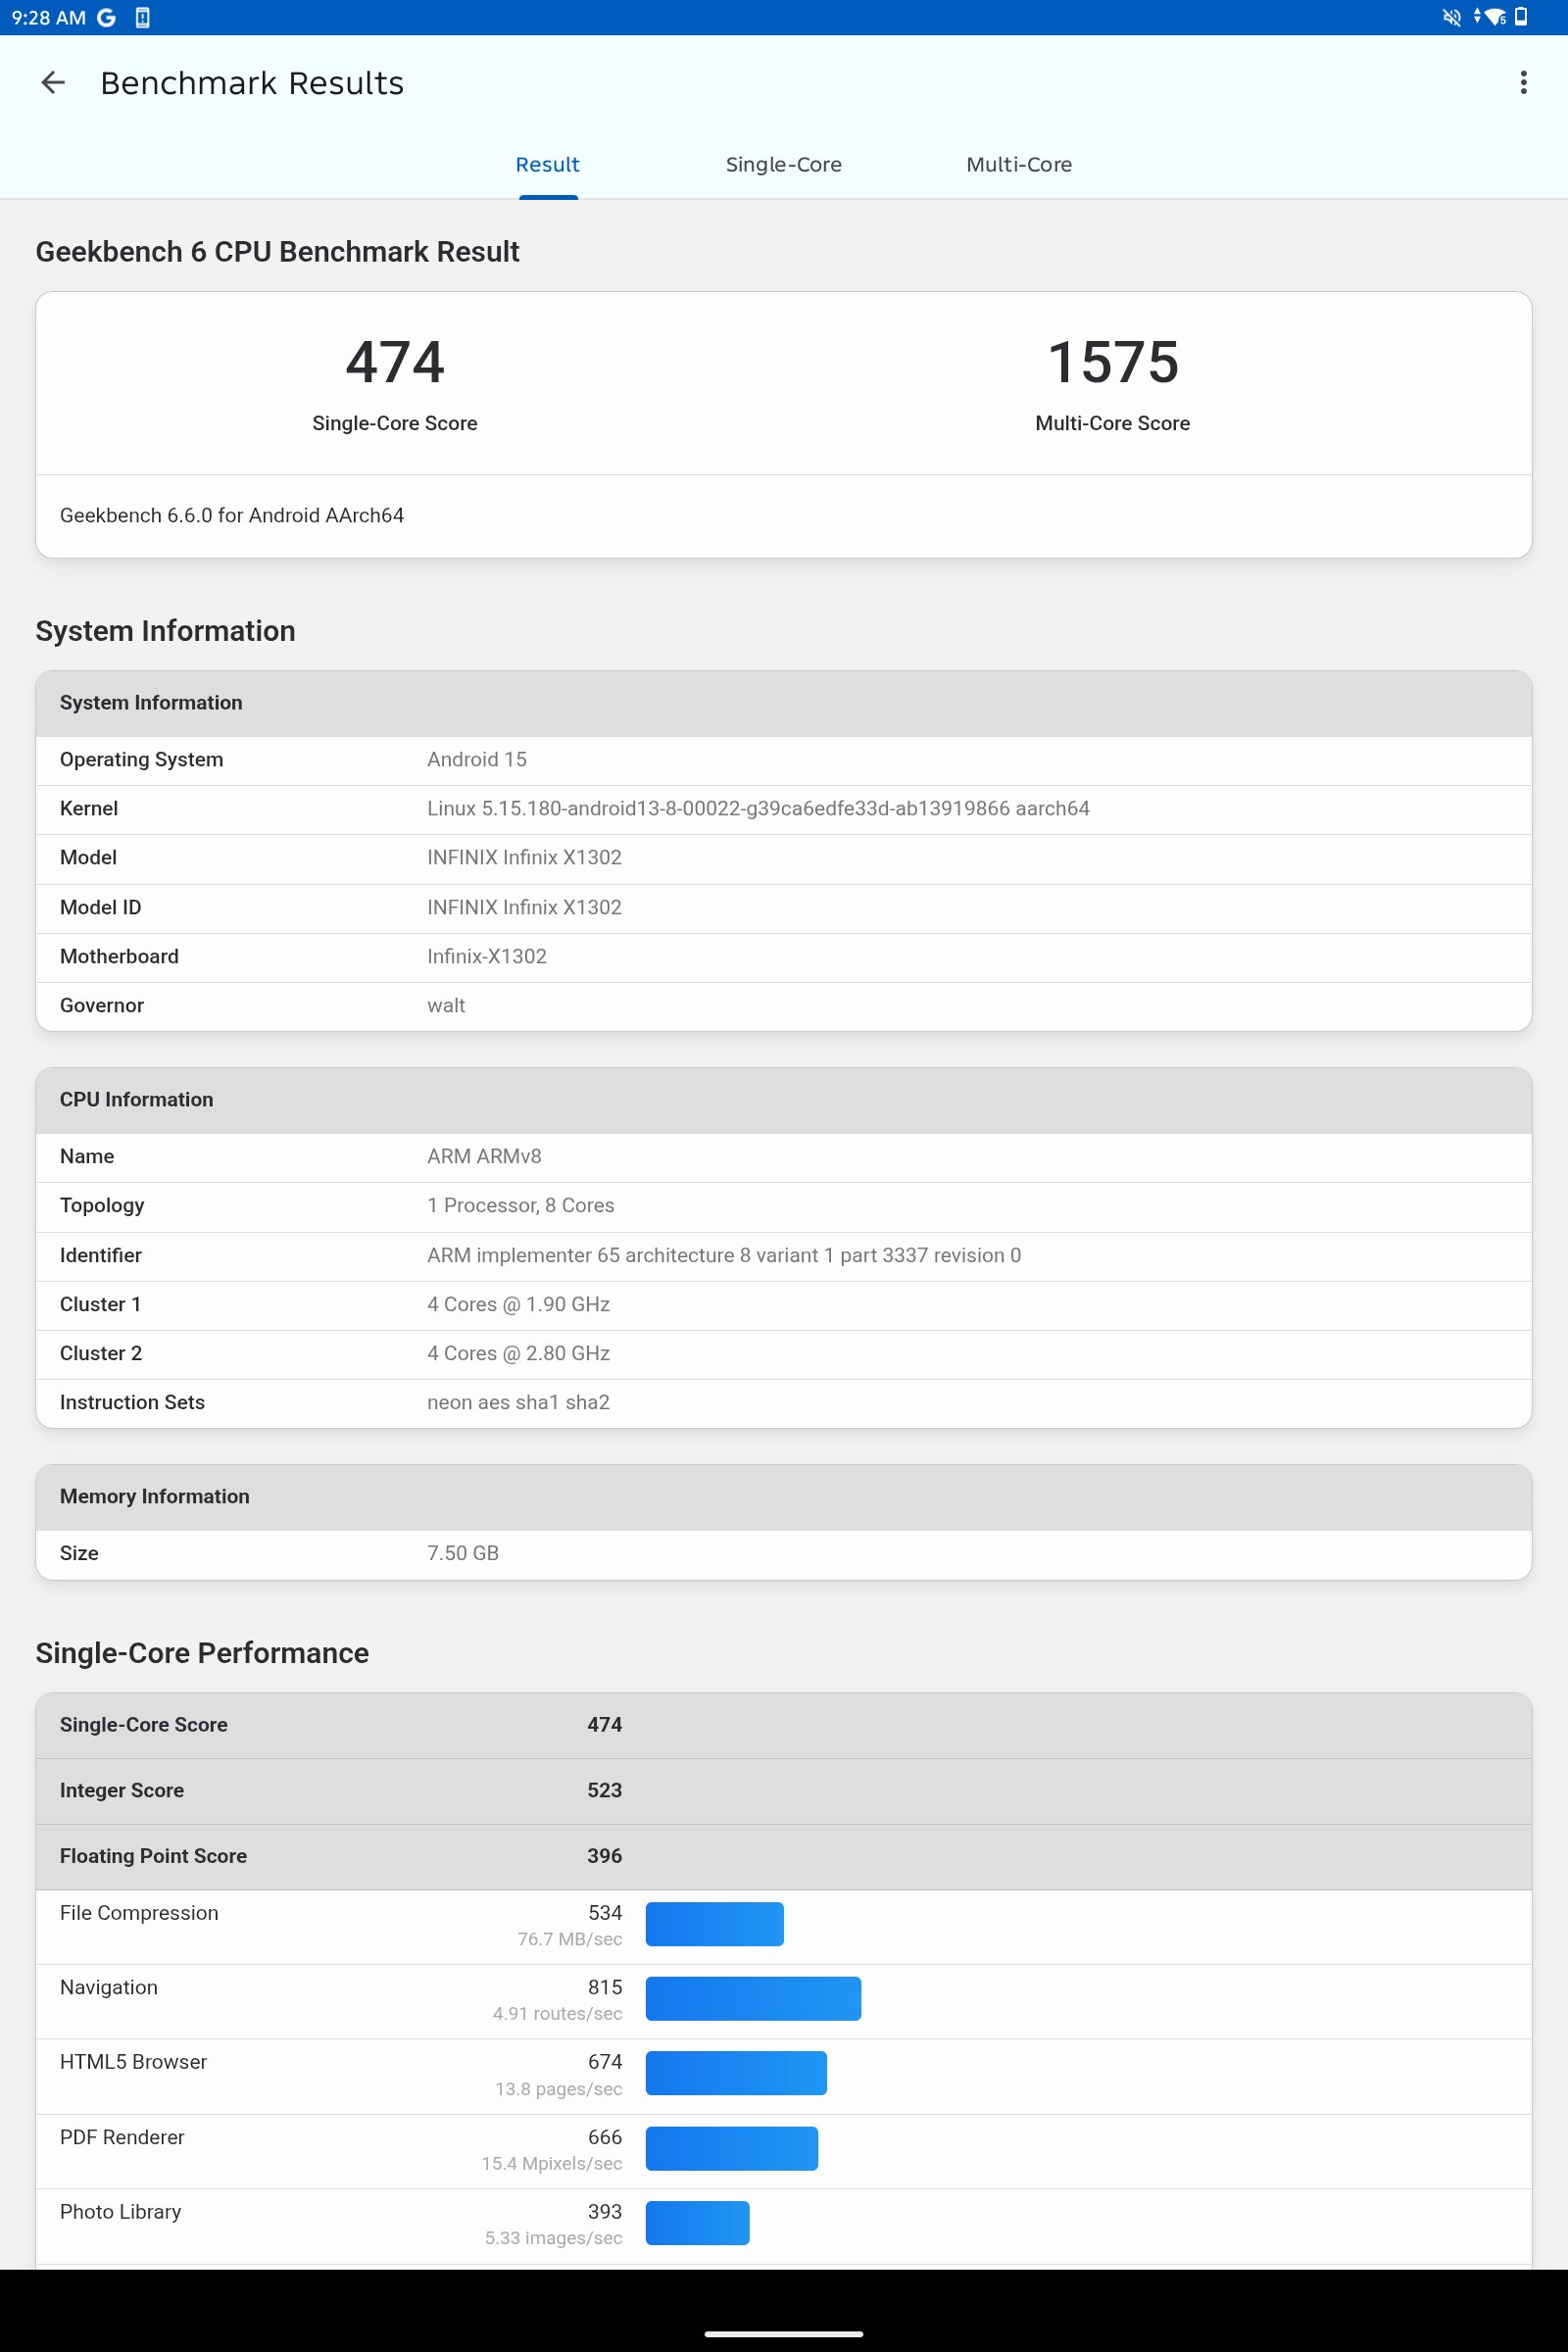Tap the Google G status bar icon
This screenshot has width=1568, height=2352.
pyautogui.click(x=106, y=17)
